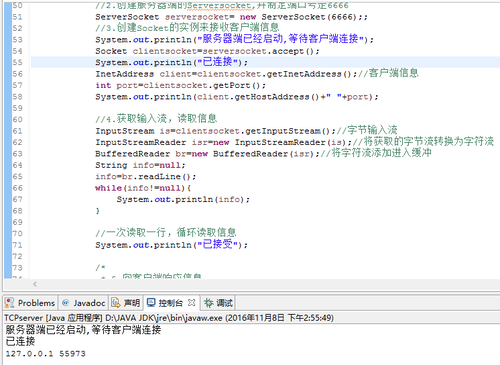Click the closing brace on line 68
The height and width of the screenshot is (365, 500).
pos(97,211)
